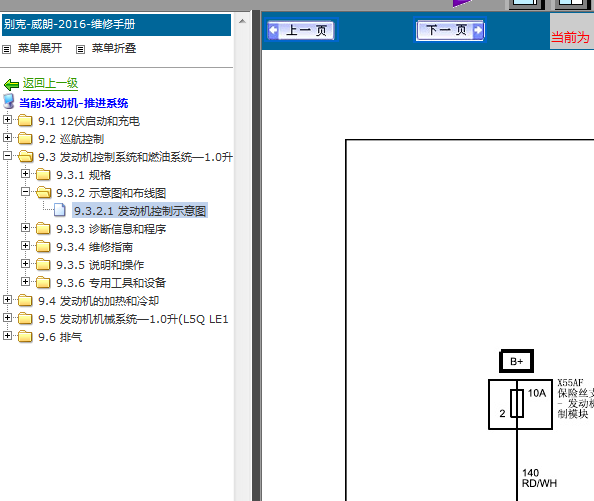Image resolution: width=594 pixels, height=501 pixels.
Task: Select 9.3 发动机控制系统和燃油系统 item
Action: 135,157
